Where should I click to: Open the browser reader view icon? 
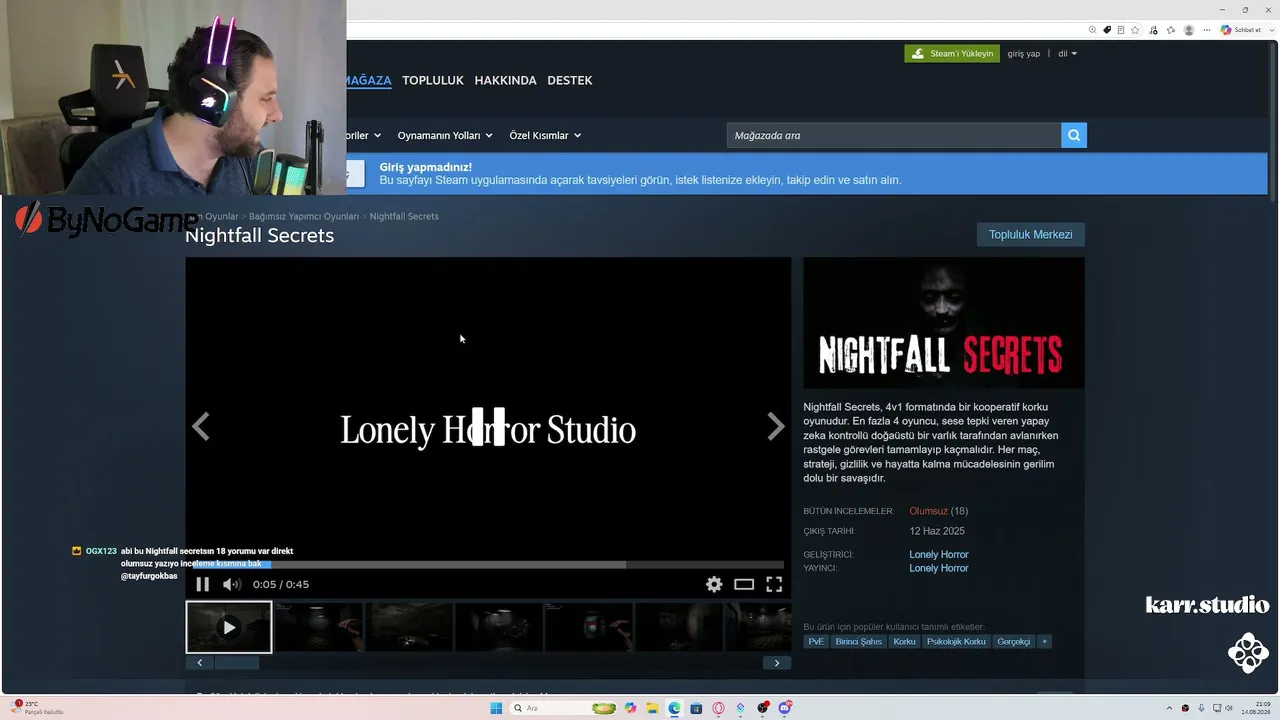pyautogui.click(x=1121, y=30)
